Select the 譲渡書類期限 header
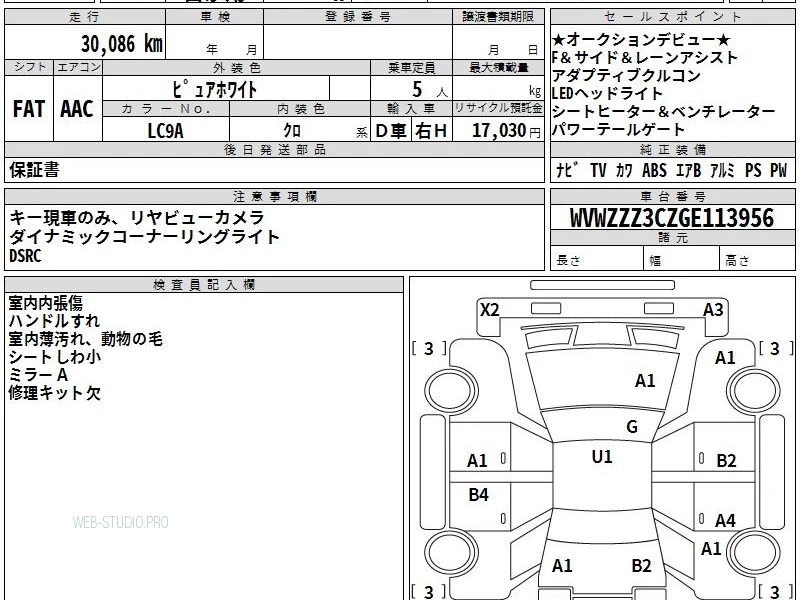Image resolution: width=800 pixels, height=600 pixels. coord(498,17)
